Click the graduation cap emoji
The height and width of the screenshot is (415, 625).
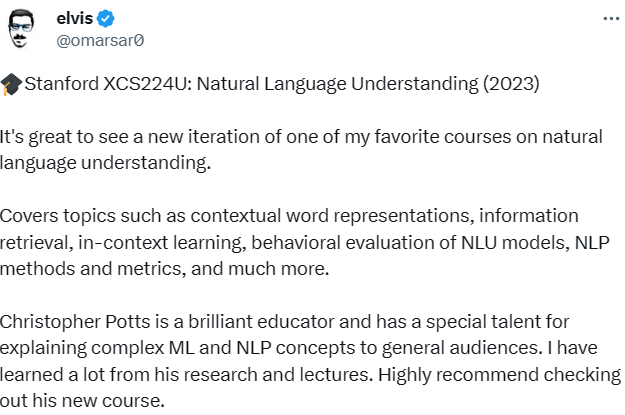coord(11,84)
